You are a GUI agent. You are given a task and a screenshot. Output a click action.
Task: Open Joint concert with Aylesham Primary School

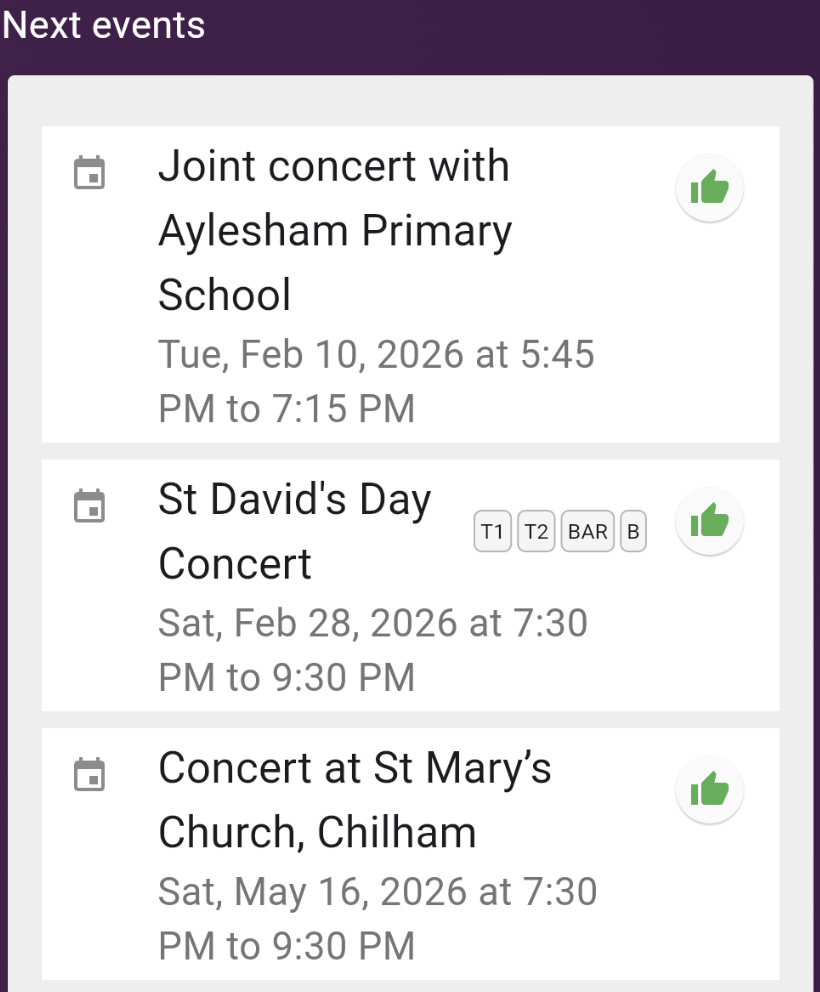pos(334,230)
